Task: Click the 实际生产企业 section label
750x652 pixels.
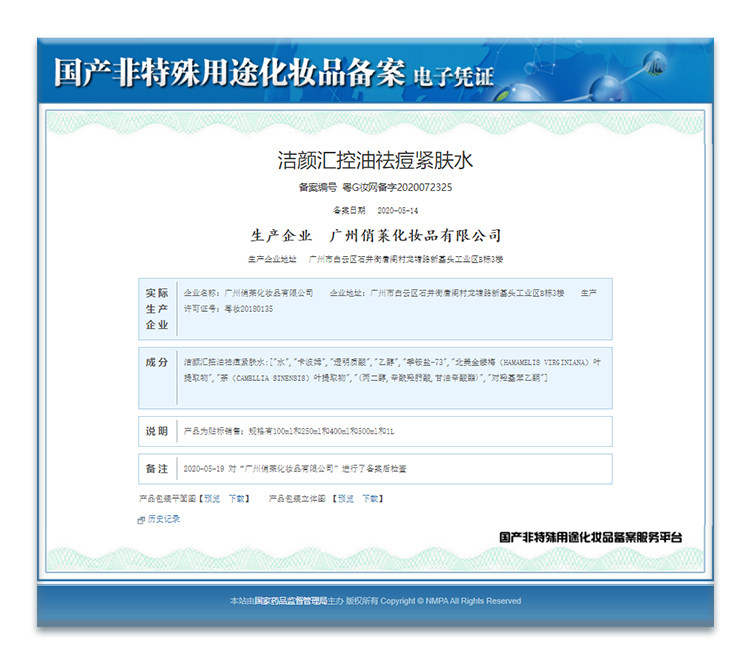Action: (157, 309)
